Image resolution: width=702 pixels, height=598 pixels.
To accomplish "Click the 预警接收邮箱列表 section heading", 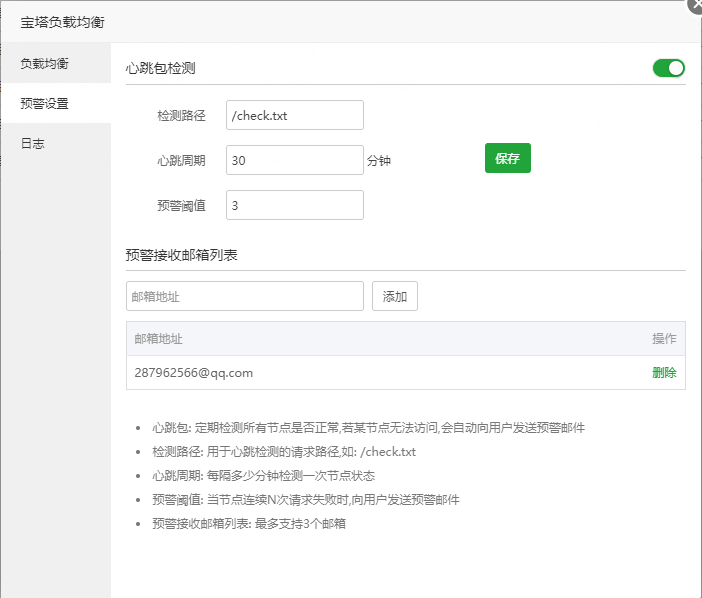I will [181, 254].
